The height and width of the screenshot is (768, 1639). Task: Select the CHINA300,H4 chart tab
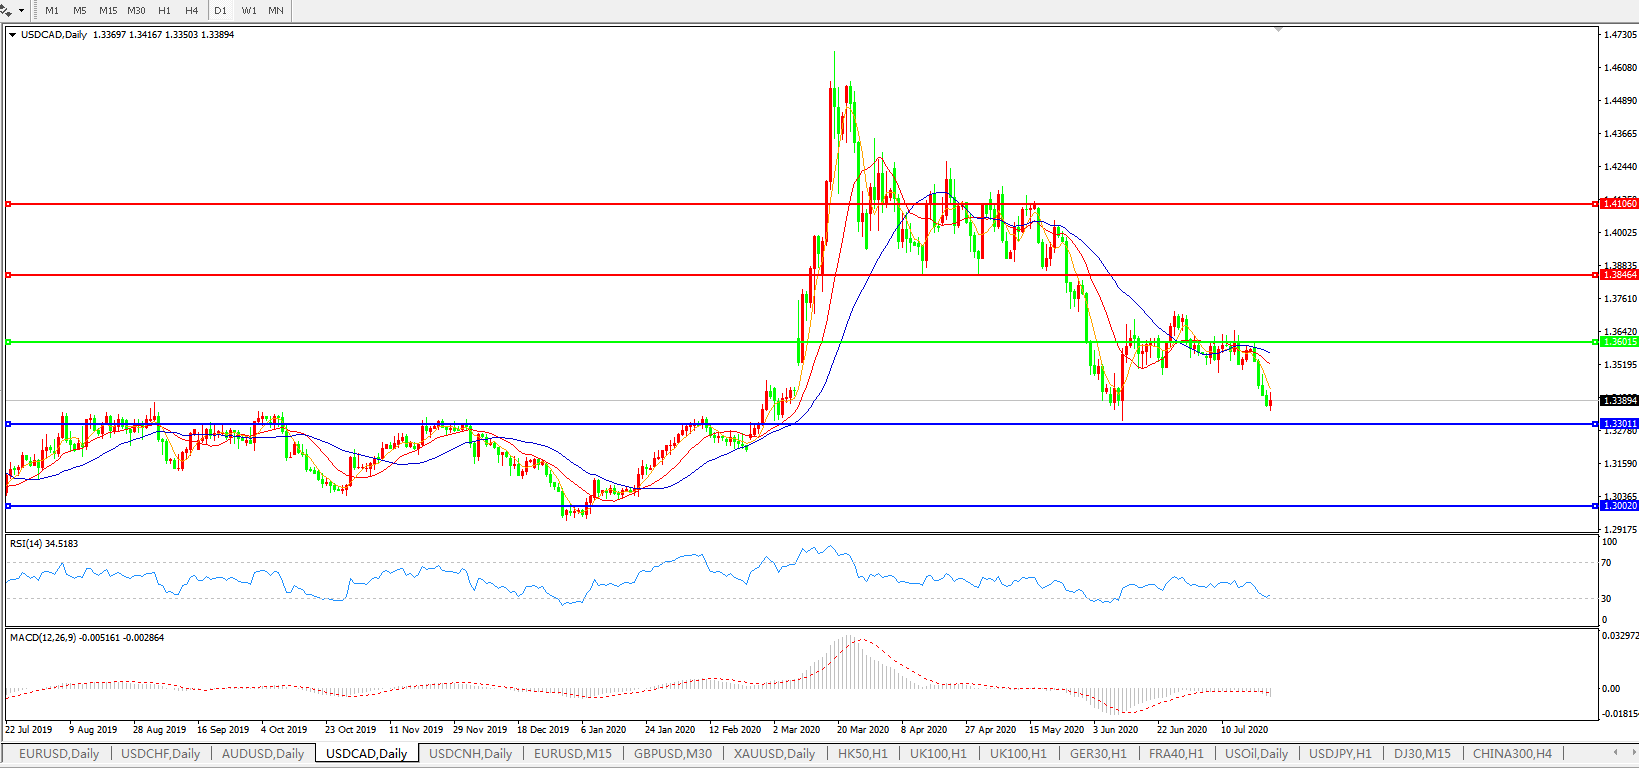tap(1512, 754)
